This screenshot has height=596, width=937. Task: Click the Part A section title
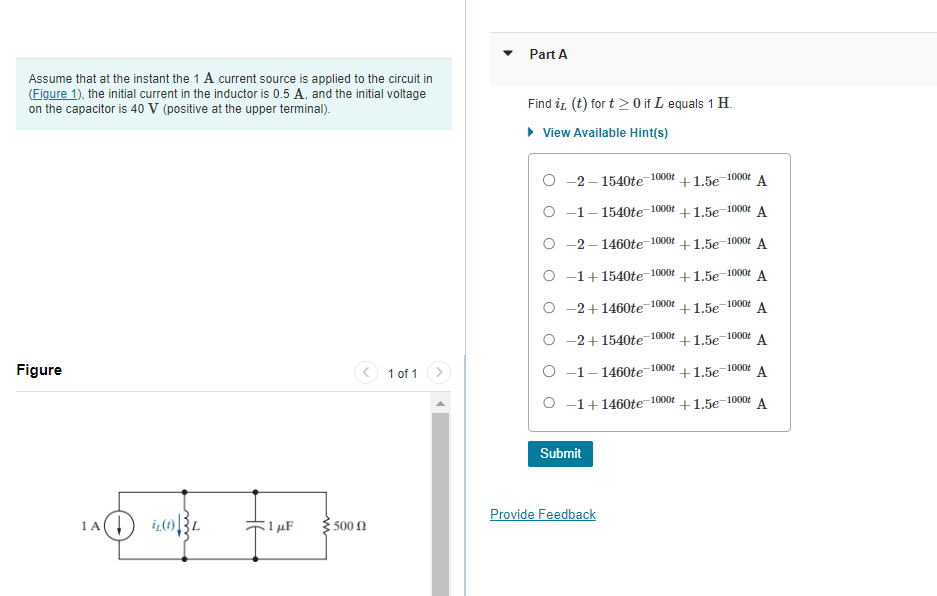[548, 55]
